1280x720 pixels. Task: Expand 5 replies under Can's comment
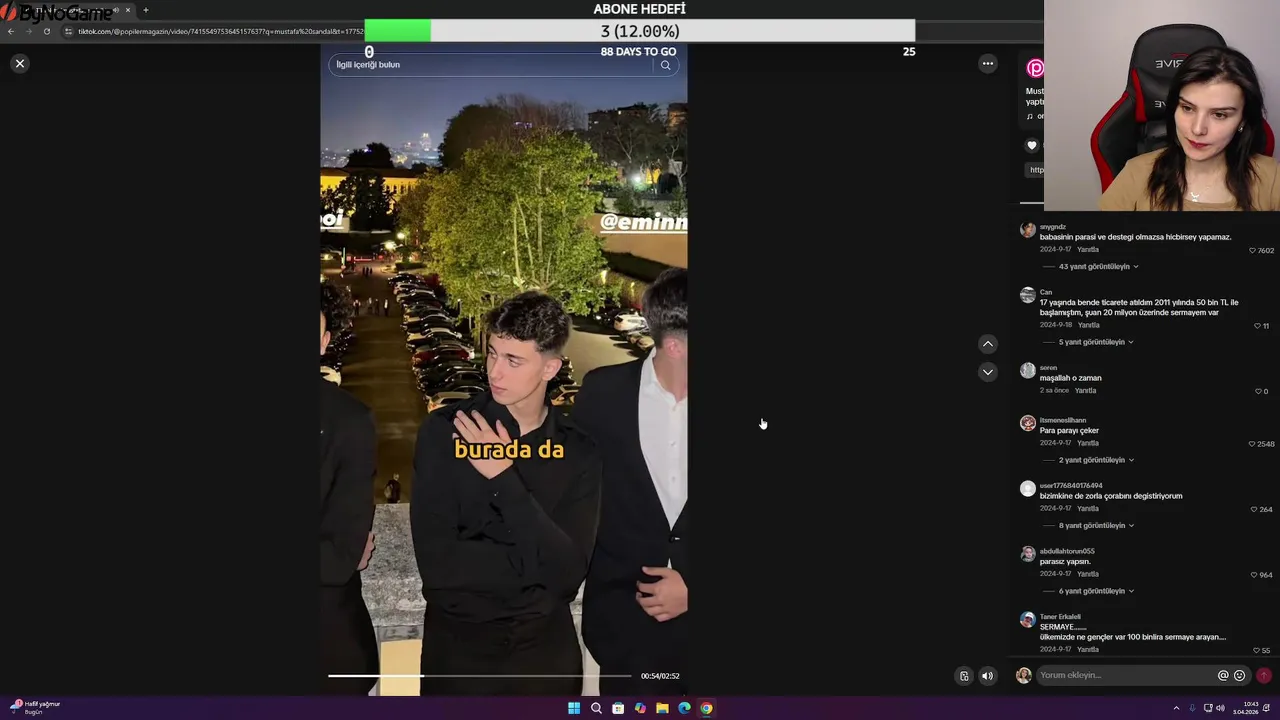[1096, 342]
